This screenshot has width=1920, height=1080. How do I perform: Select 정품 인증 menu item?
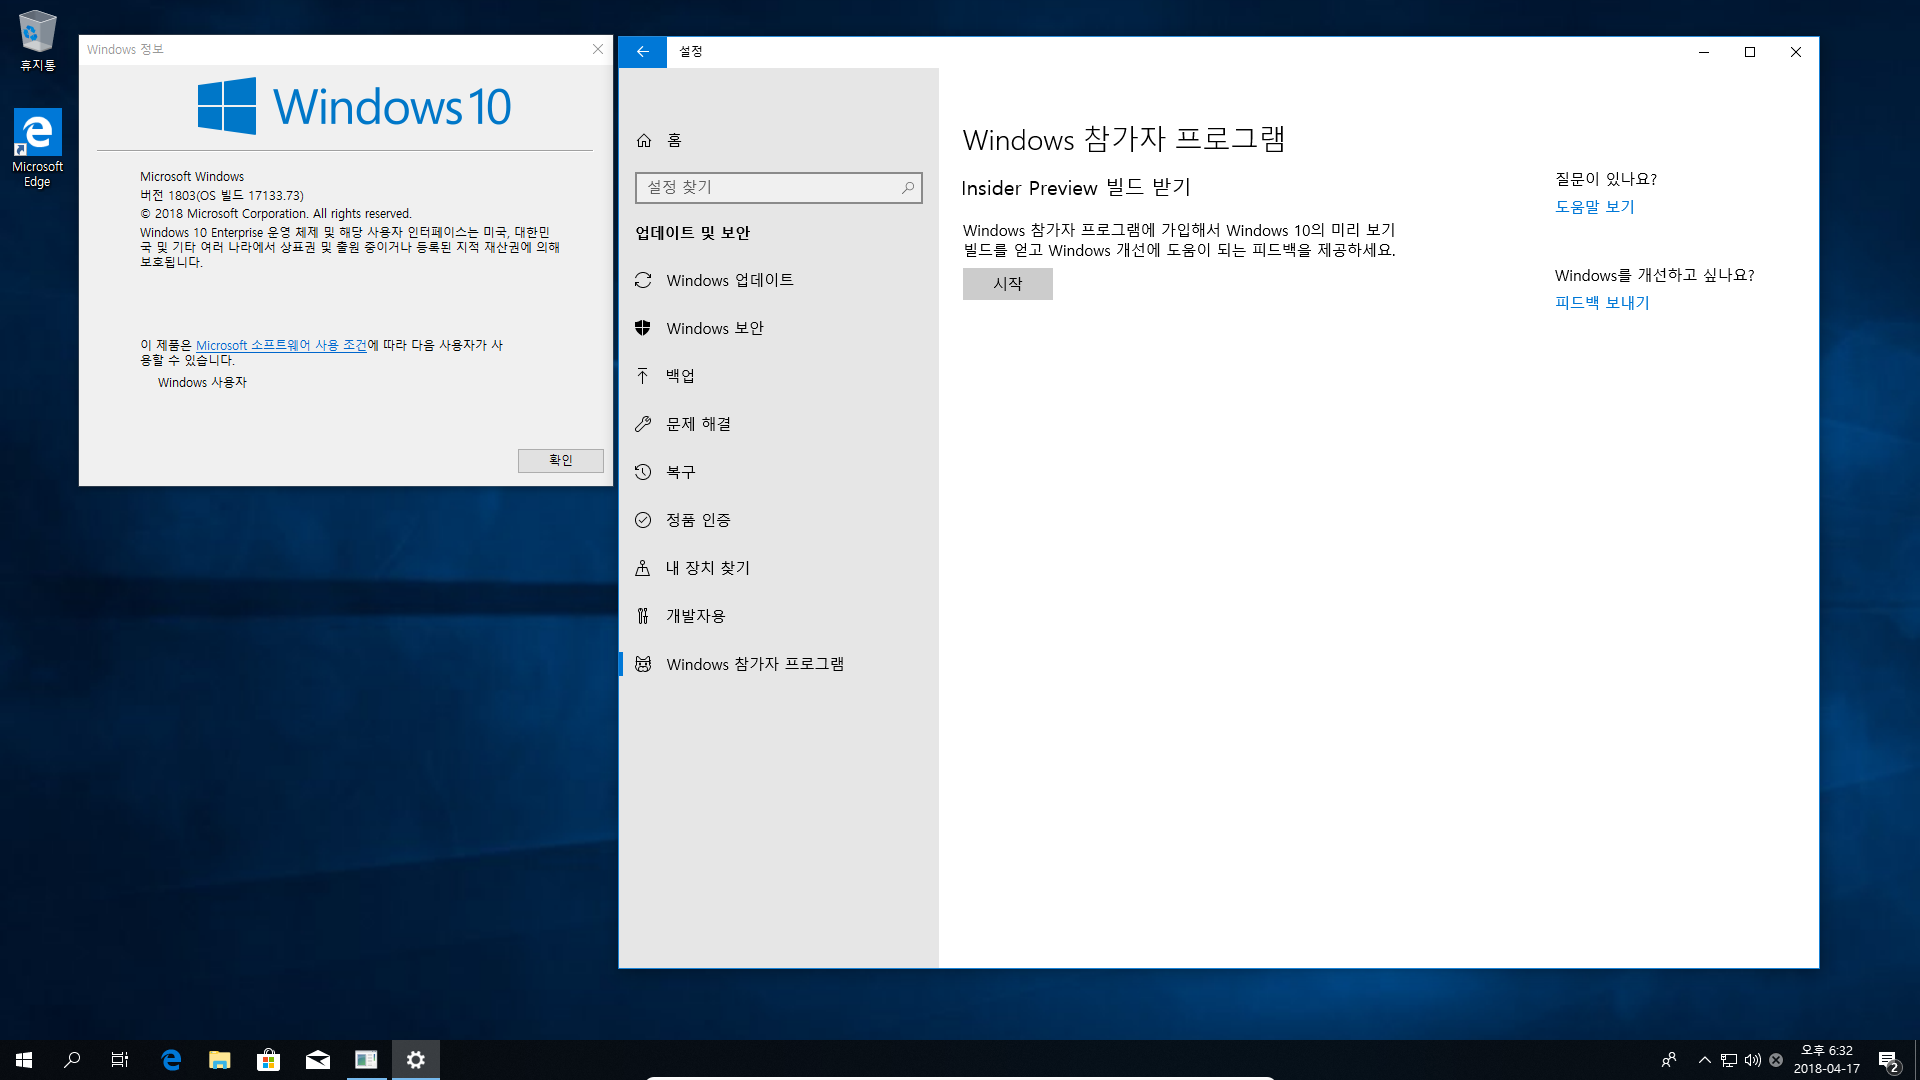click(x=778, y=520)
